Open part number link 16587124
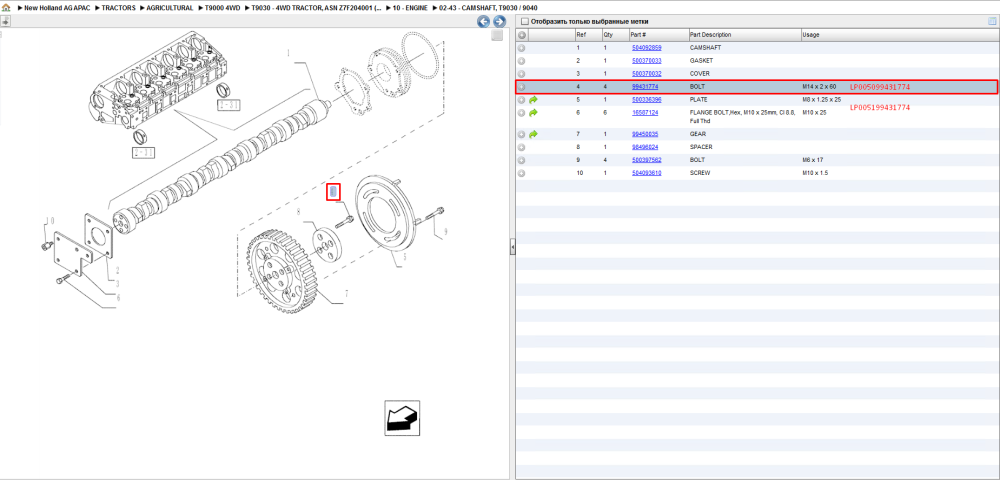This screenshot has width=1000, height=480. pos(645,113)
